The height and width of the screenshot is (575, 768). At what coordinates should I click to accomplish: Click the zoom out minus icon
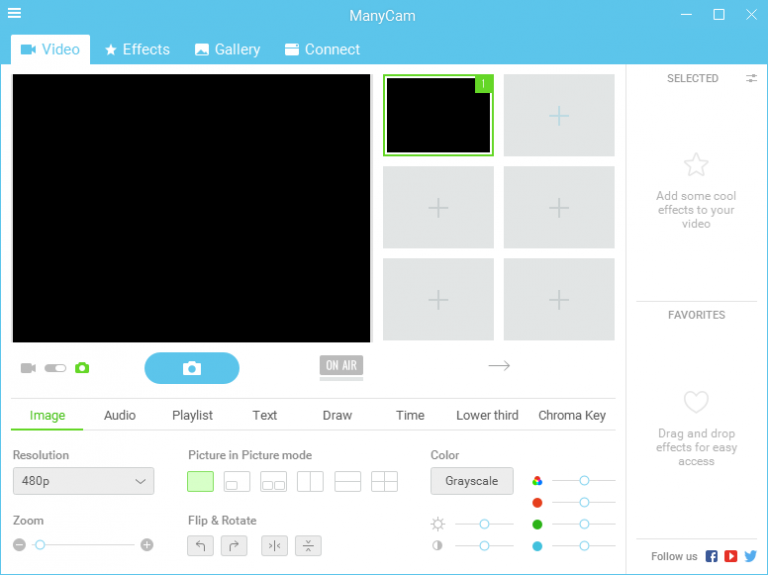[x=20, y=545]
